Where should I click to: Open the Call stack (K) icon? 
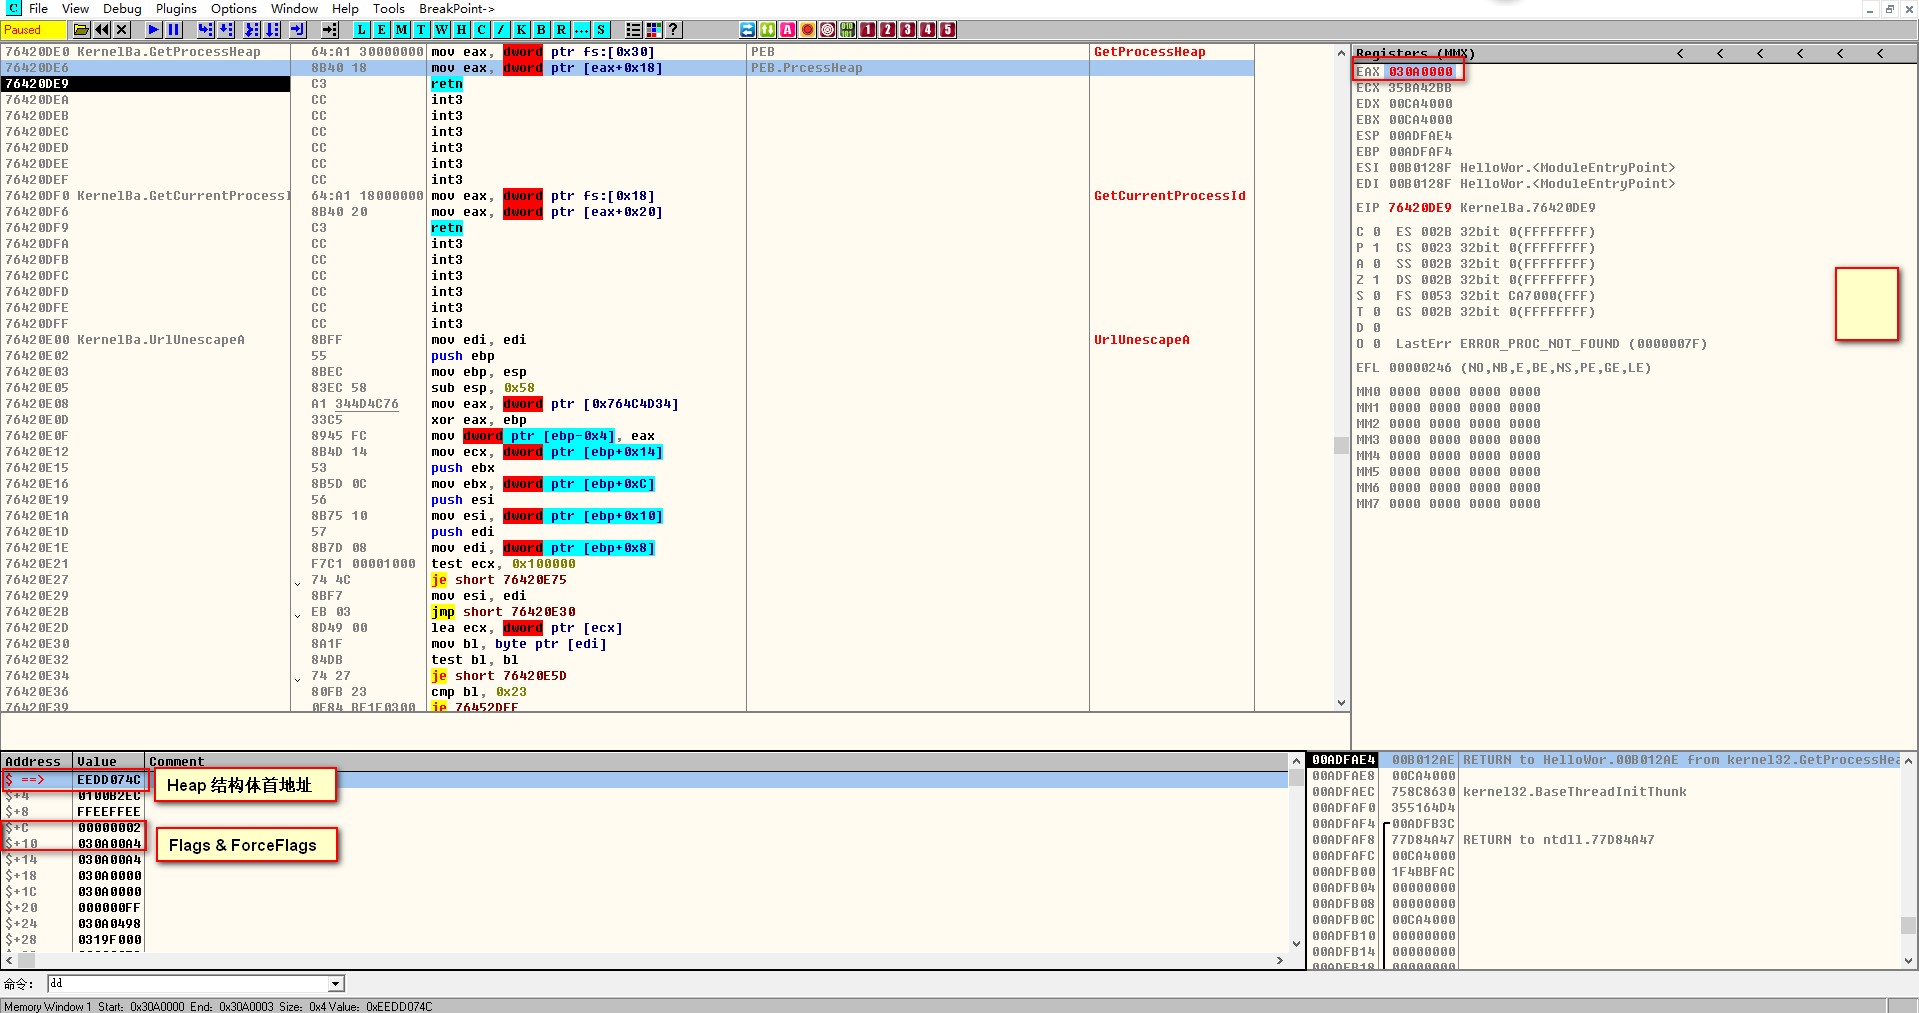coord(522,30)
